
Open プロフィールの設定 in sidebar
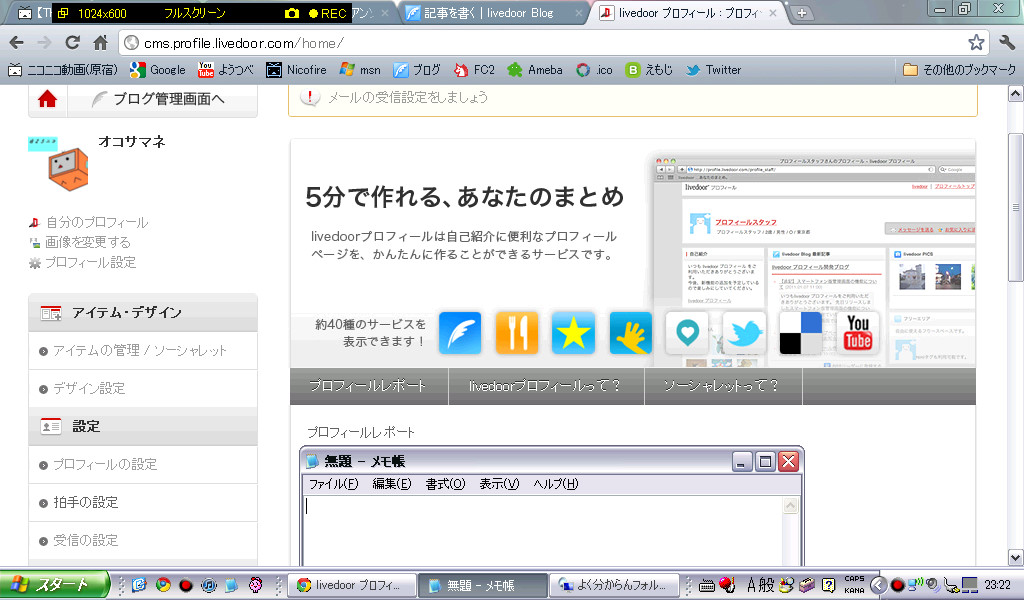tap(105, 464)
